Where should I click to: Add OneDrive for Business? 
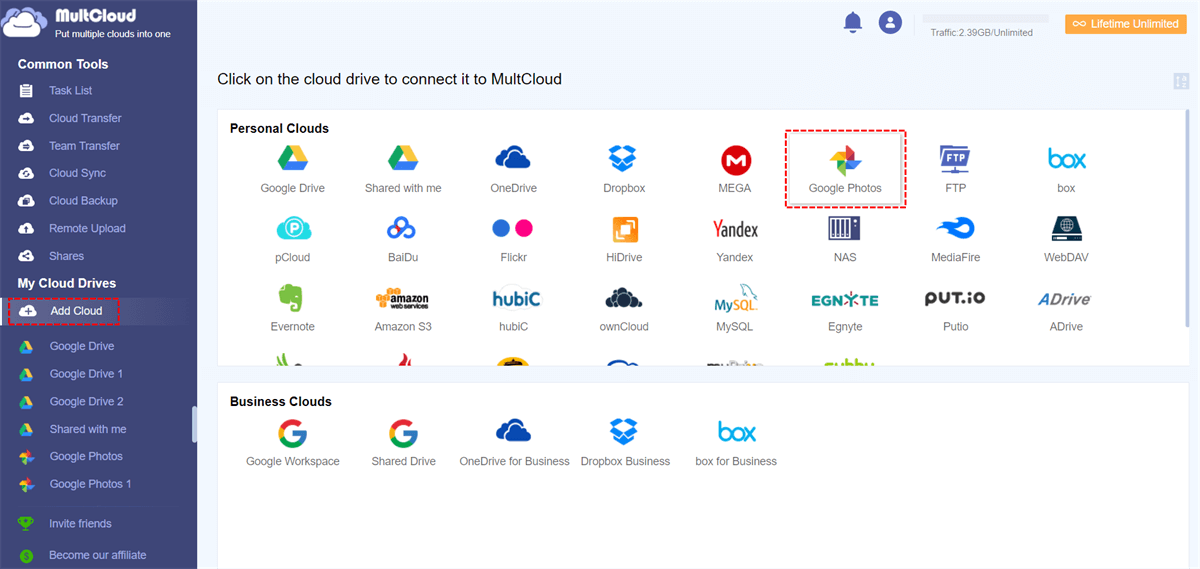(514, 442)
